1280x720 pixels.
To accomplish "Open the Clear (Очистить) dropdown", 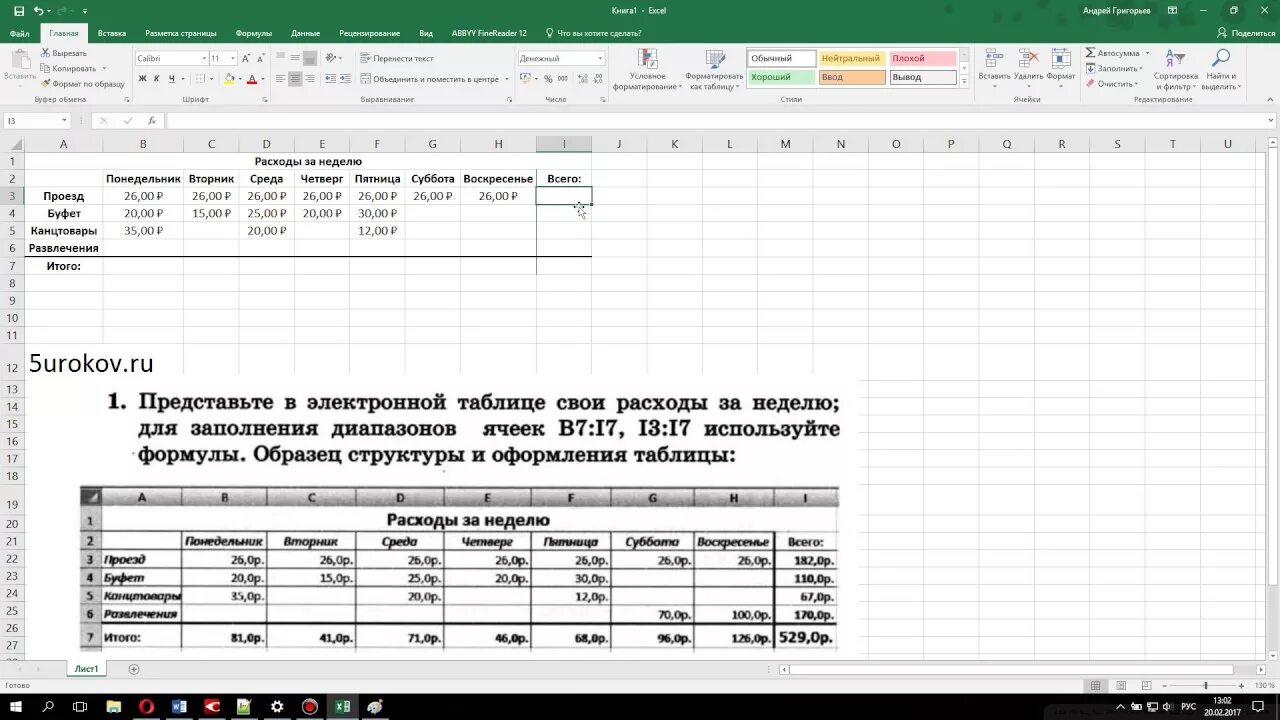I will (1113, 84).
